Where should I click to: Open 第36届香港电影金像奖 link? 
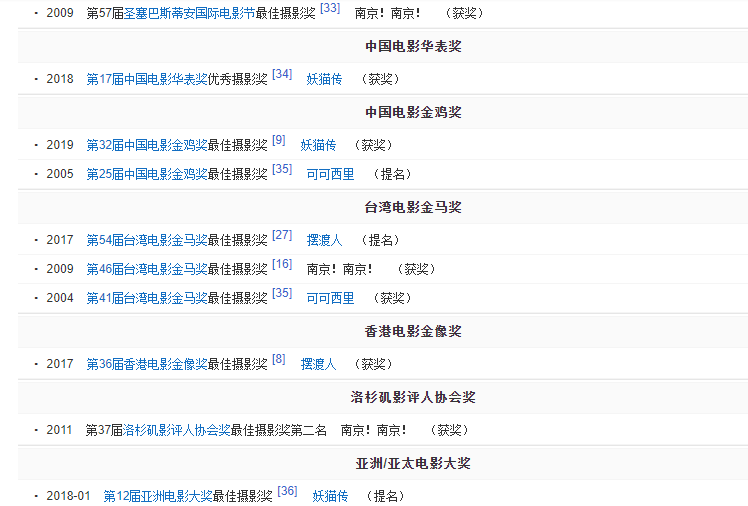pos(146,364)
